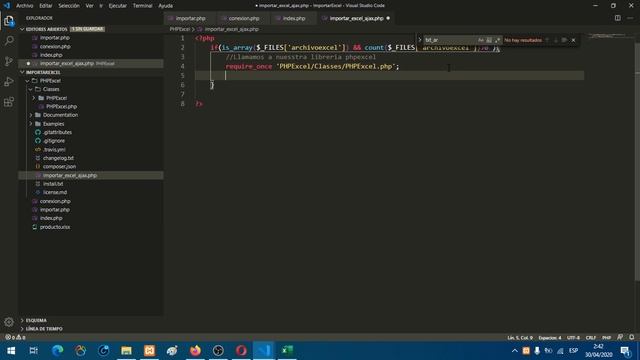640x360 pixels.
Task: Change indentation via Espacios: 4
Action: [x=550, y=338]
